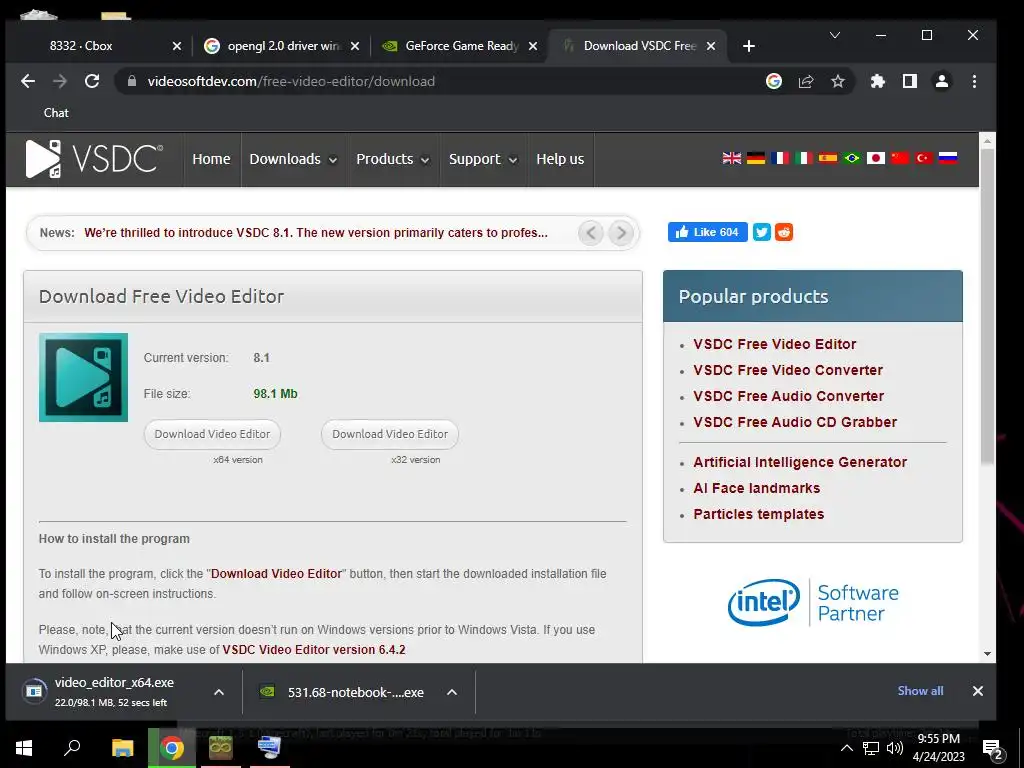Show previous news item arrow
1024x768 pixels.
(x=591, y=232)
